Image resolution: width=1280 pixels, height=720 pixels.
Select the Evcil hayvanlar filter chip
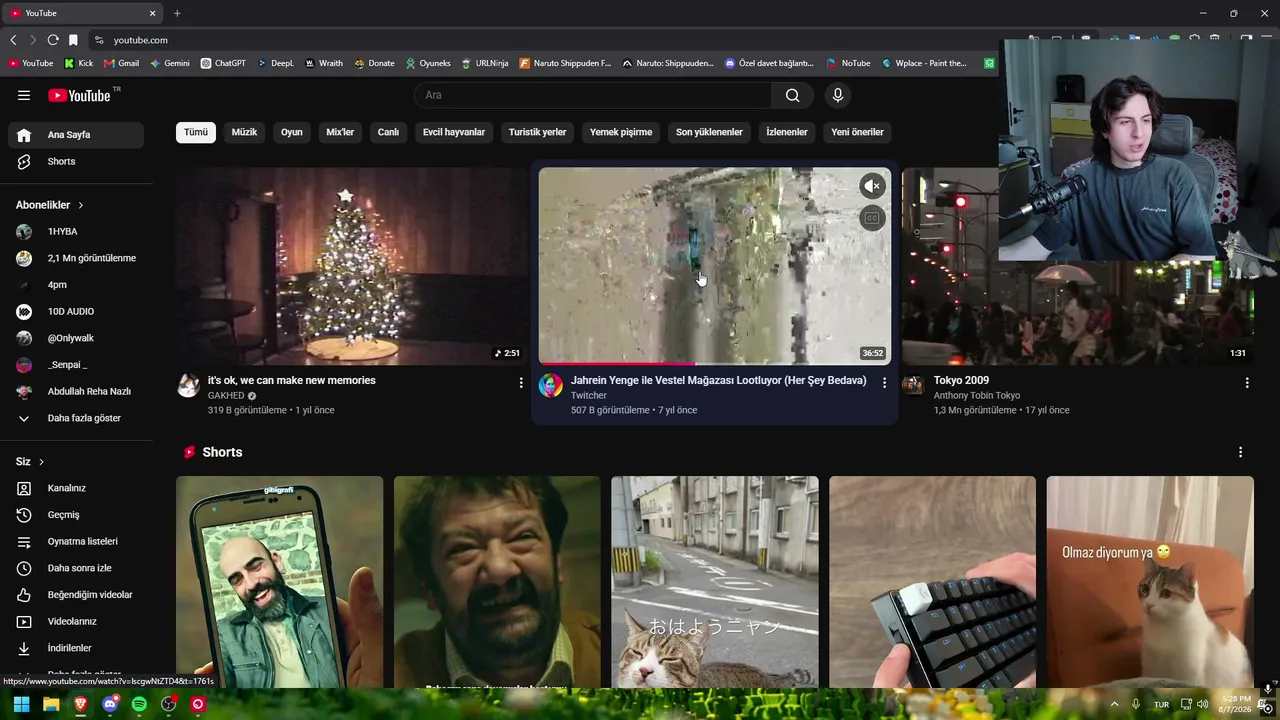pos(454,132)
